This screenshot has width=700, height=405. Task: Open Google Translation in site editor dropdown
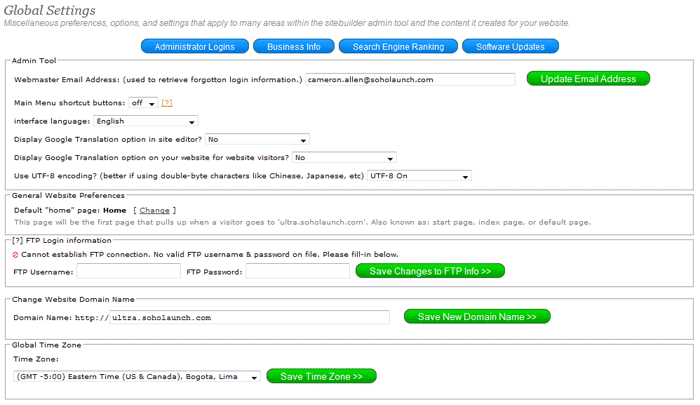257,140
